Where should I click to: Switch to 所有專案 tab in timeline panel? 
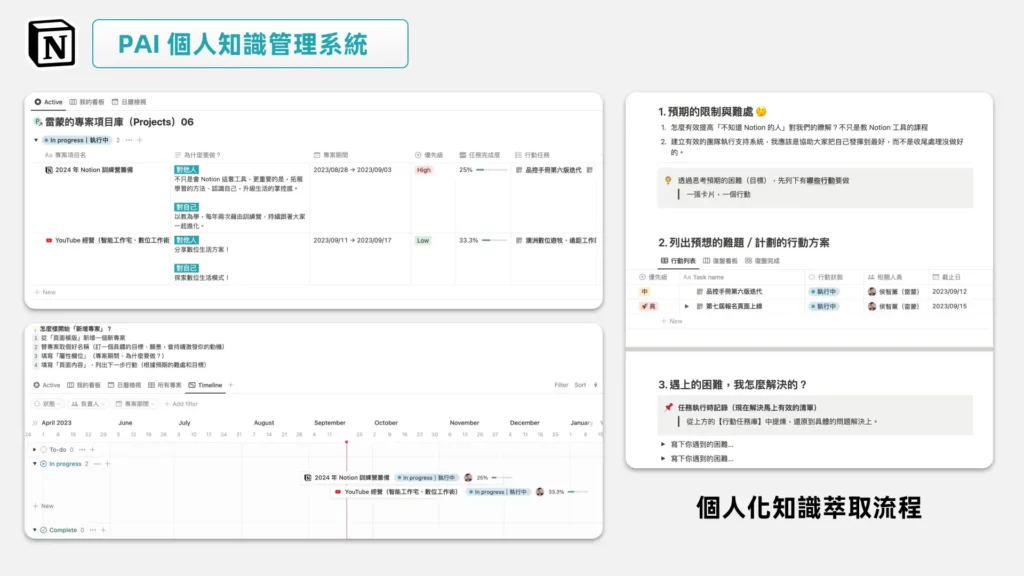[165, 385]
